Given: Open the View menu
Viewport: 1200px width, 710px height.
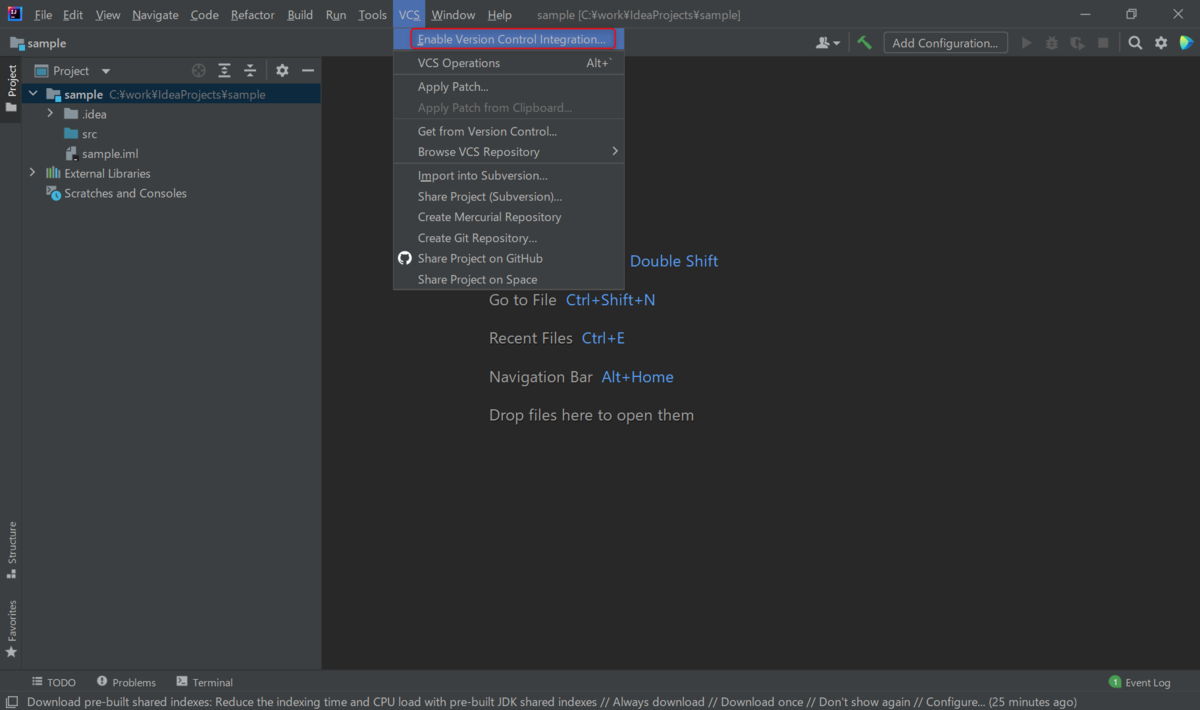Looking at the screenshot, I should [108, 15].
